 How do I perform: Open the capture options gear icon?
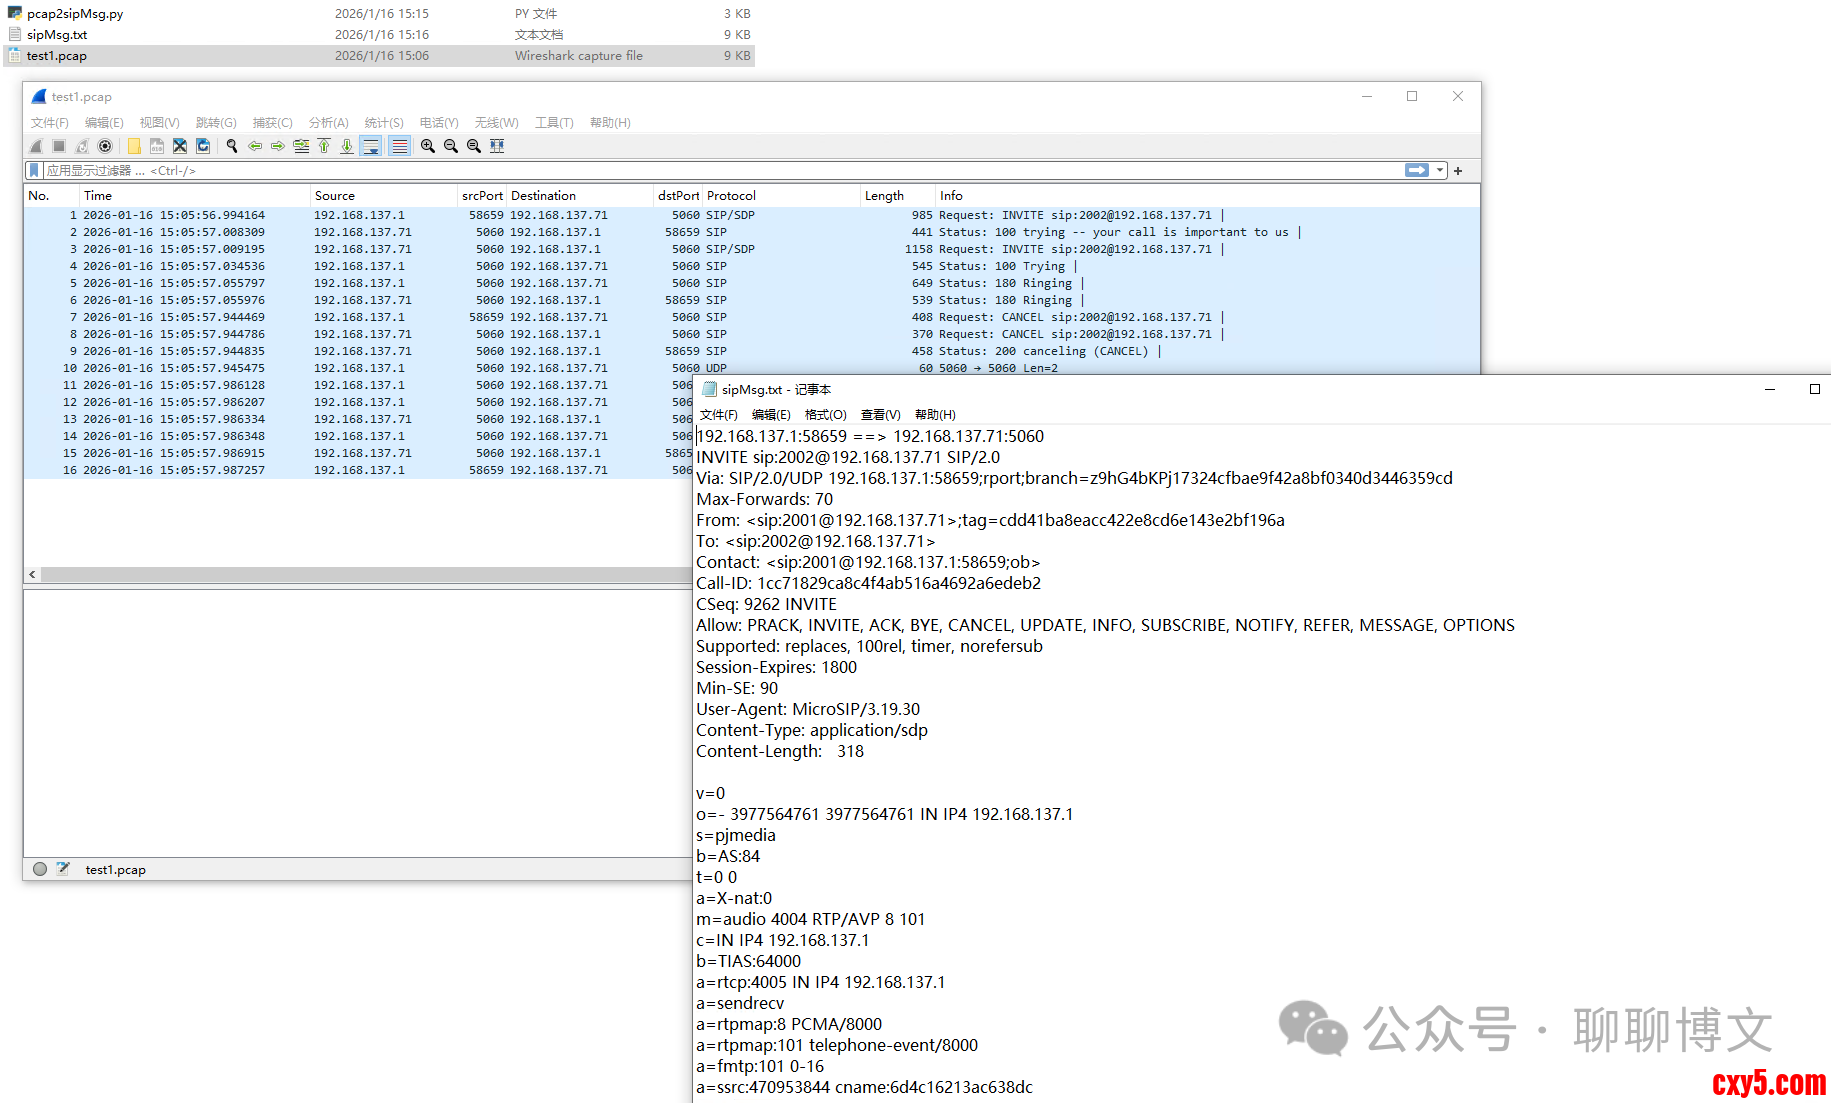[105, 146]
